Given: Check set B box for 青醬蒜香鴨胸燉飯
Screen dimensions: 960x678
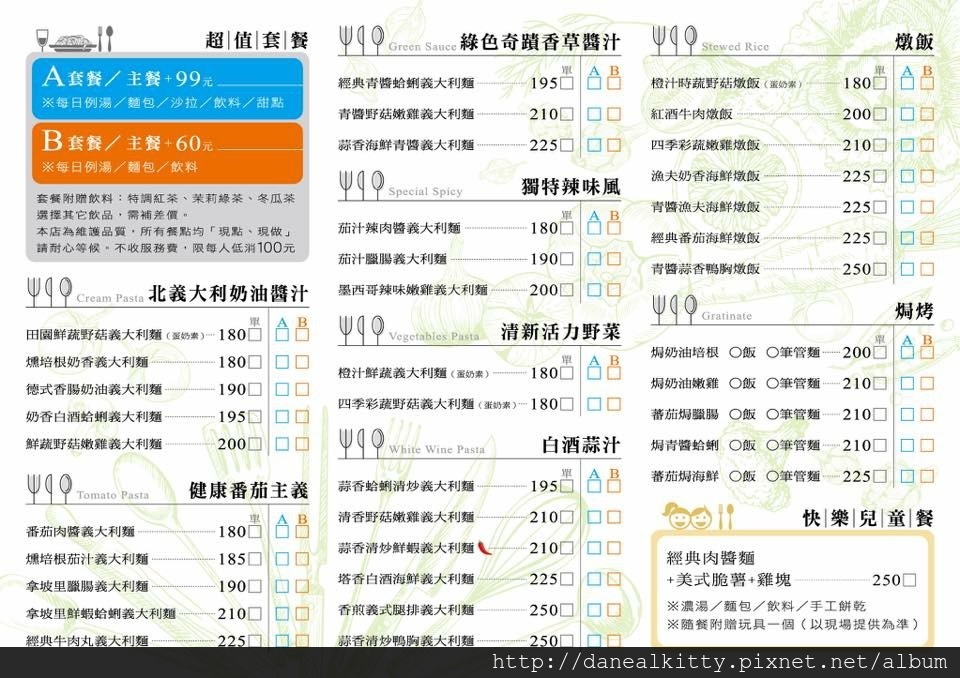Looking at the screenshot, I should pos(927,269).
